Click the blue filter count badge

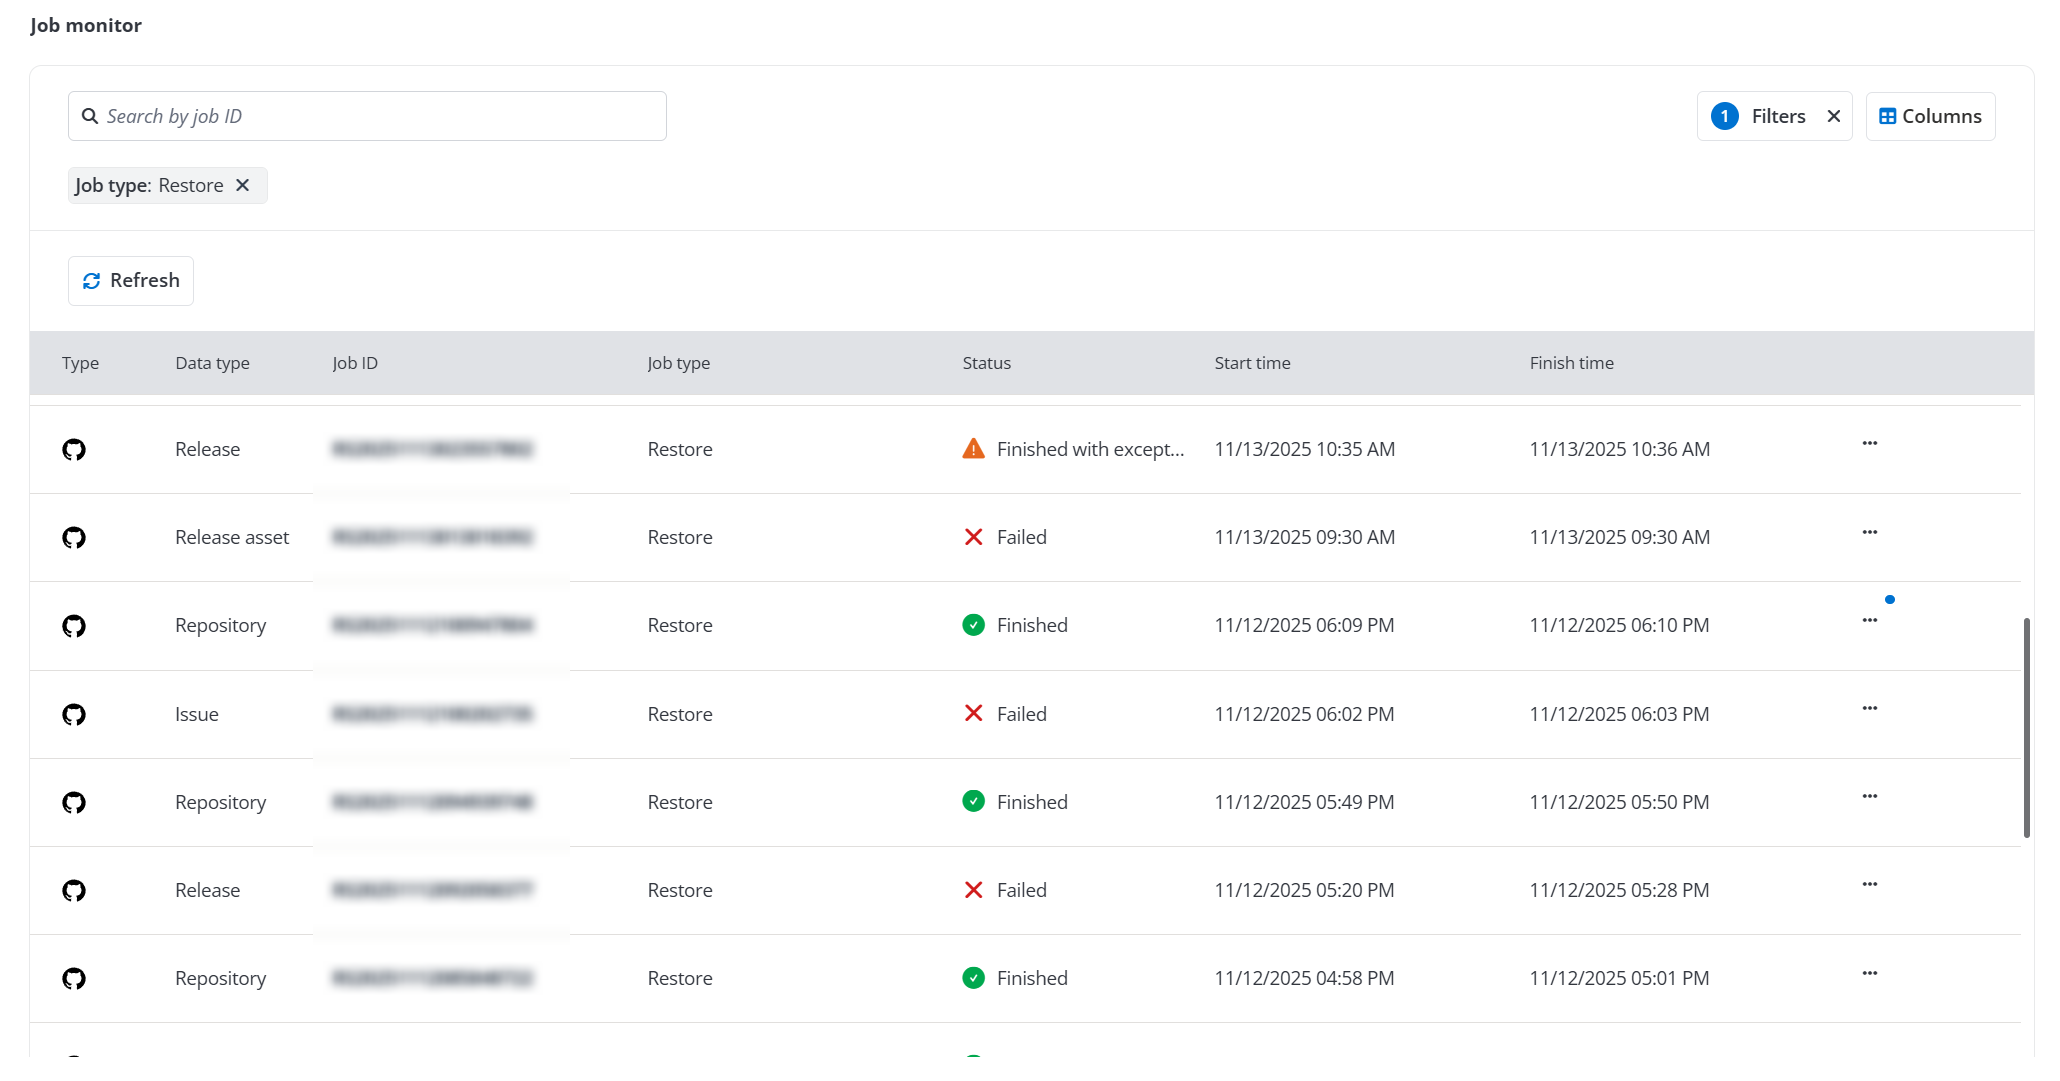(x=1724, y=115)
